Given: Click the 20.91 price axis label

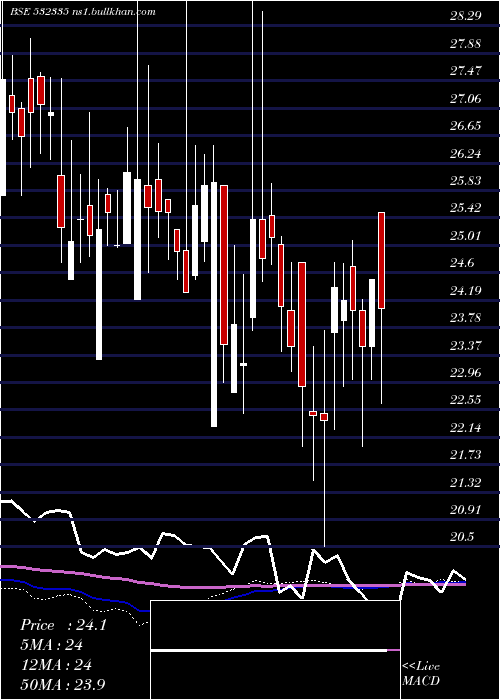Looking at the screenshot, I should point(466,510).
